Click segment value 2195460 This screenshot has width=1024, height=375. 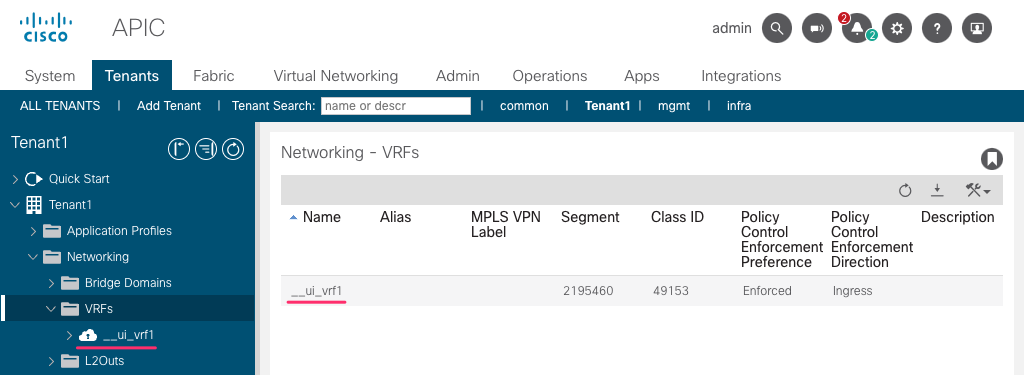pos(588,291)
